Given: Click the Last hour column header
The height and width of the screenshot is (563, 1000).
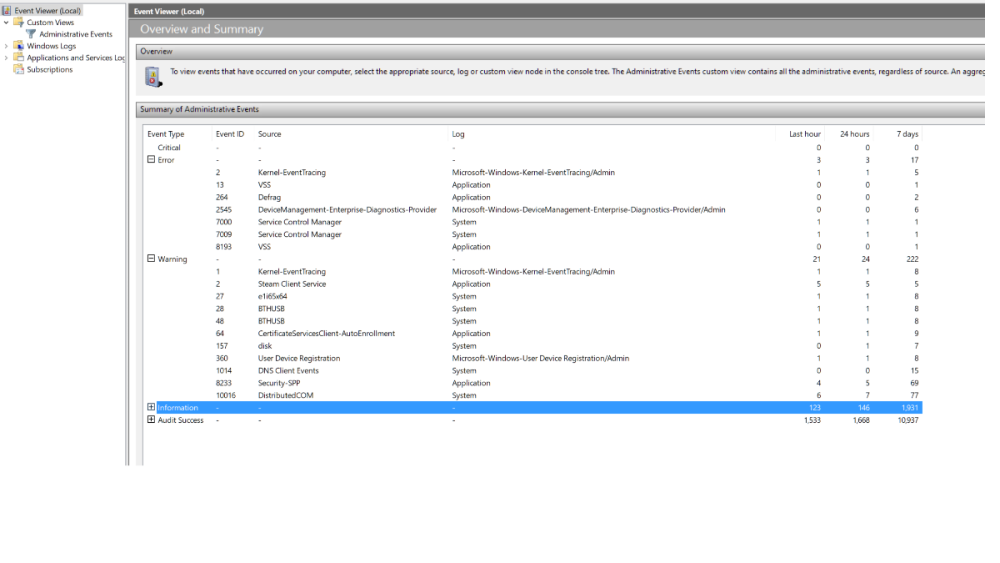Looking at the screenshot, I should [x=804, y=134].
